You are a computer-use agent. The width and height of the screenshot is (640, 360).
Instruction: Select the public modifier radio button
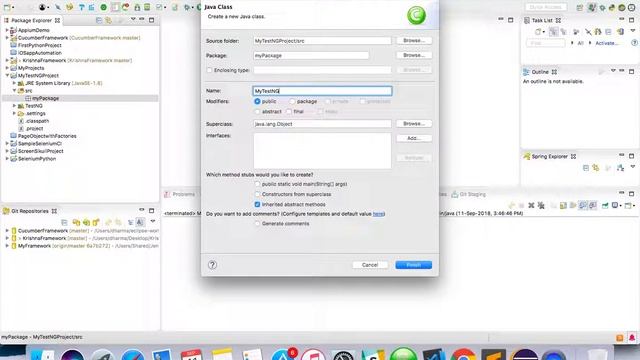tap(257, 101)
